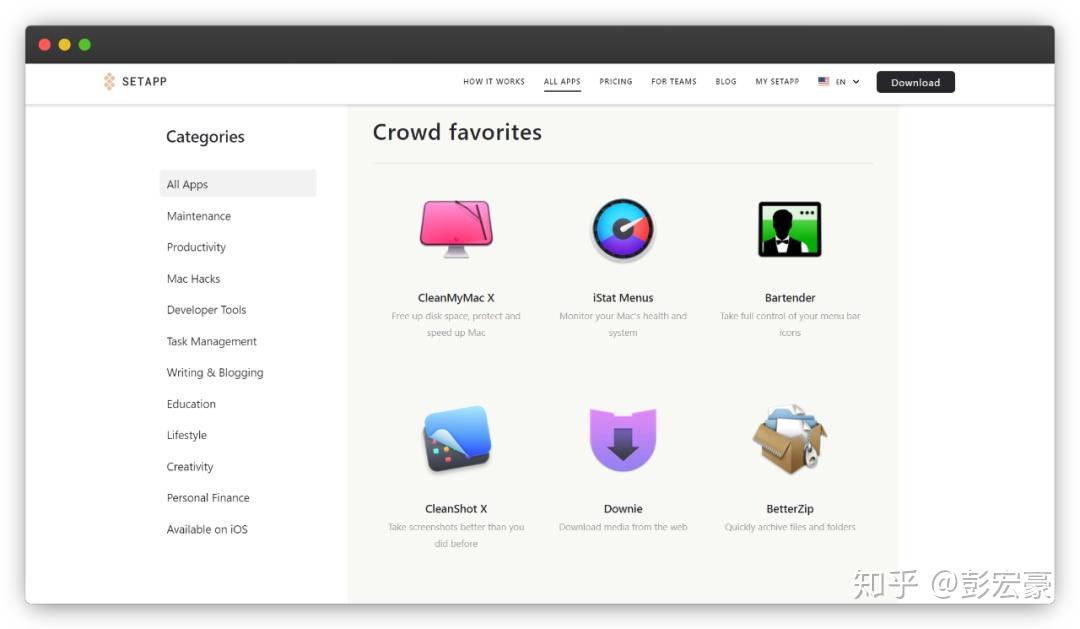Choose the Writing & Blogging category
This screenshot has width=1080, height=629.
[x=215, y=373]
